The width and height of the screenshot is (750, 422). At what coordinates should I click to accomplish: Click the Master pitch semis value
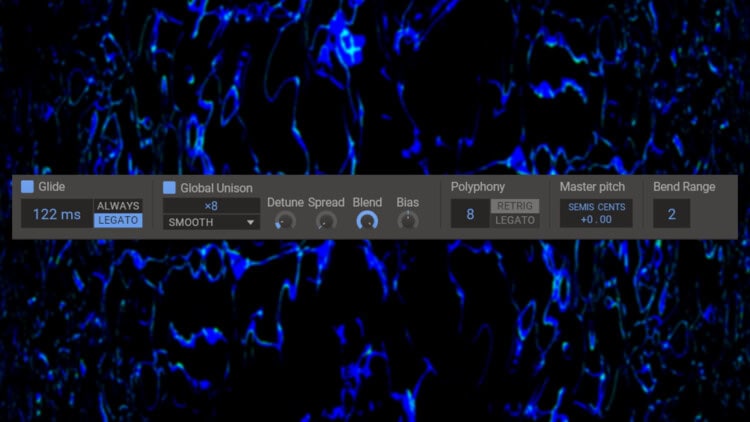586,220
